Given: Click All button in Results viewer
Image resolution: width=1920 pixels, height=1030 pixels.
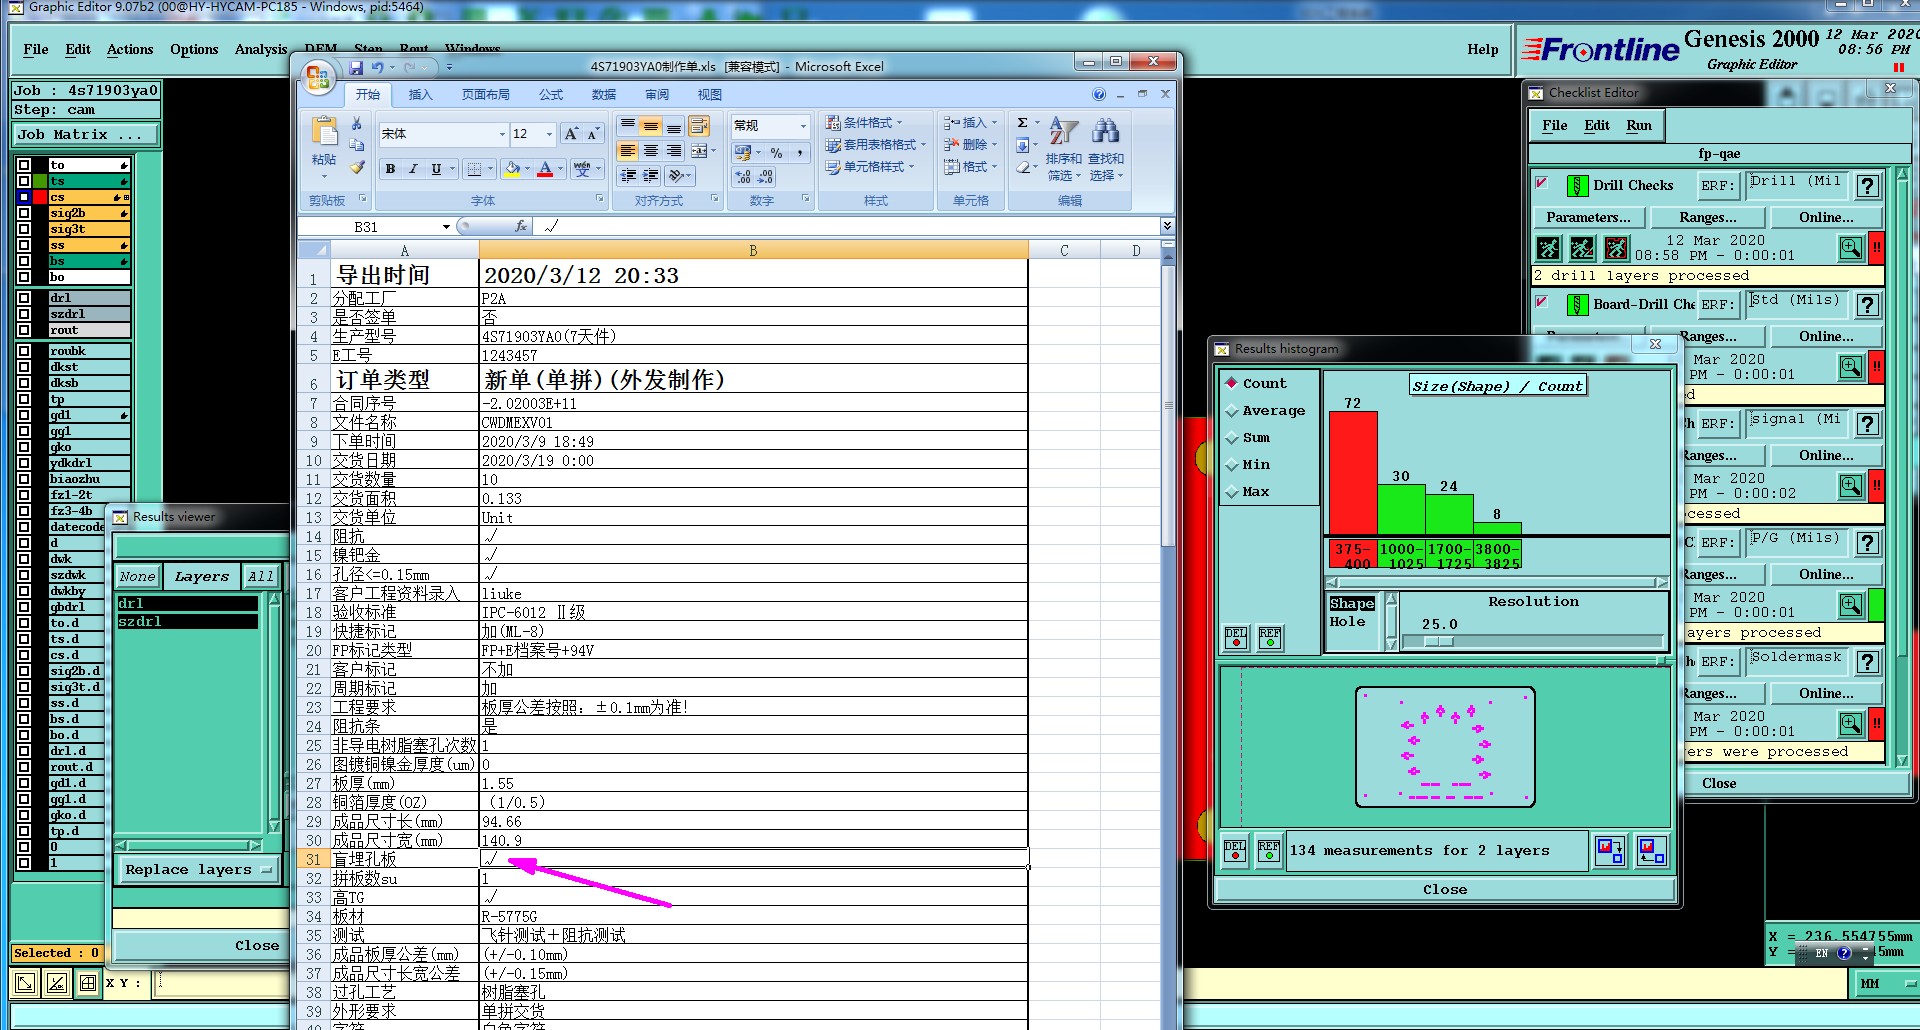Looking at the screenshot, I should coord(261,577).
